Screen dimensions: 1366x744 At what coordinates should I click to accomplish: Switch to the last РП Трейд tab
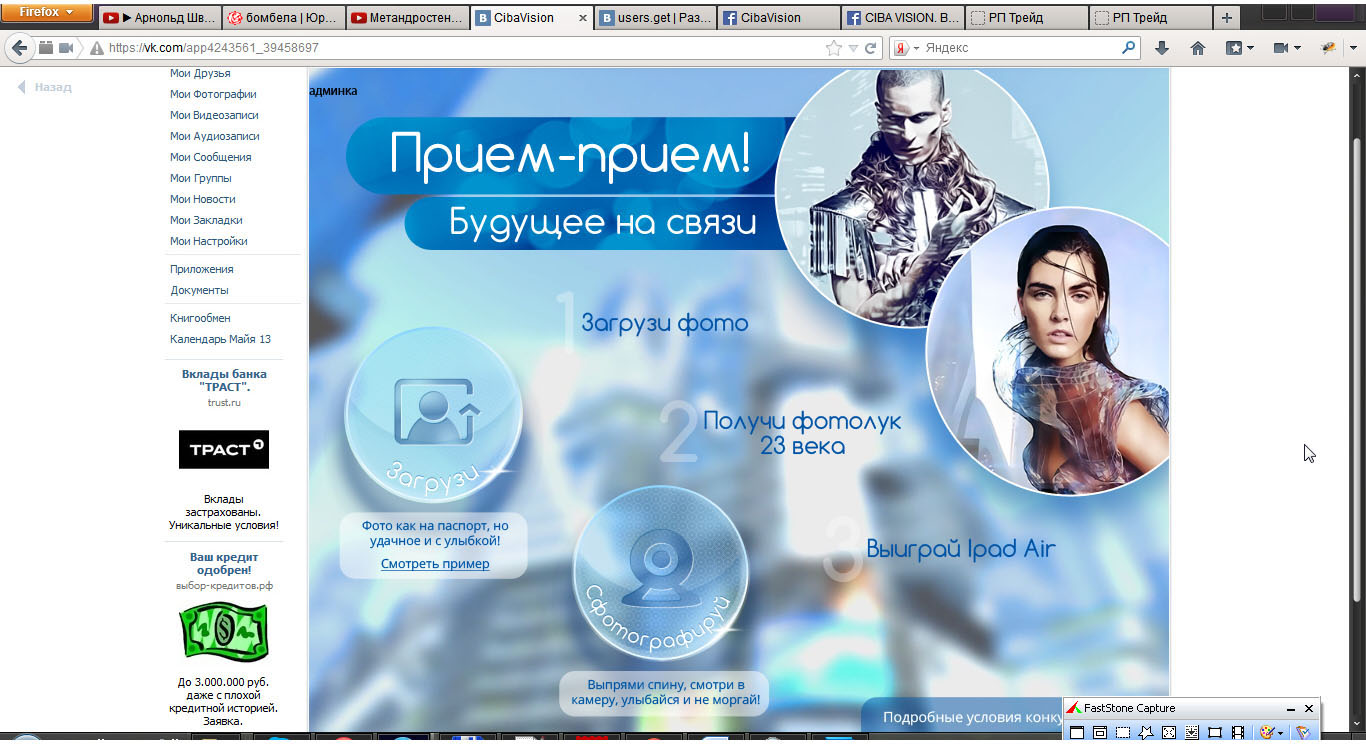coord(1151,18)
